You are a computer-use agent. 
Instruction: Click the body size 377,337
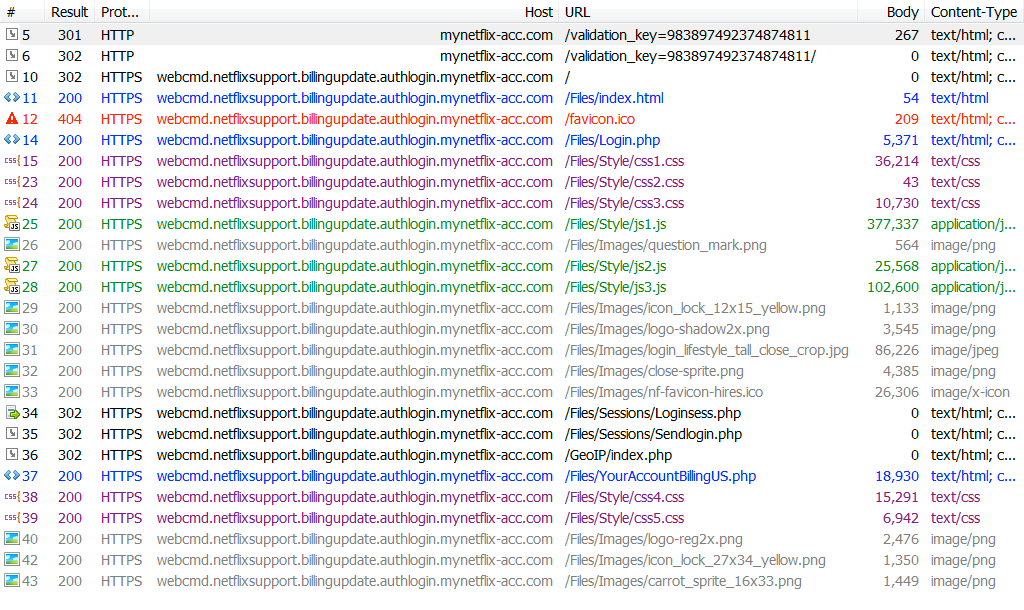point(893,224)
